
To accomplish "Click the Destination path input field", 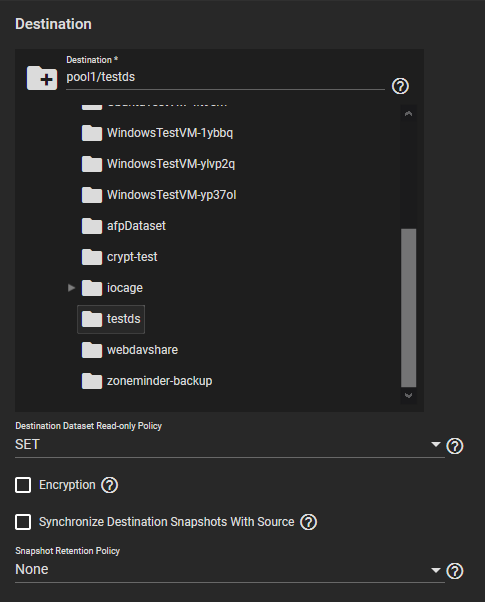I will click(225, 77).
